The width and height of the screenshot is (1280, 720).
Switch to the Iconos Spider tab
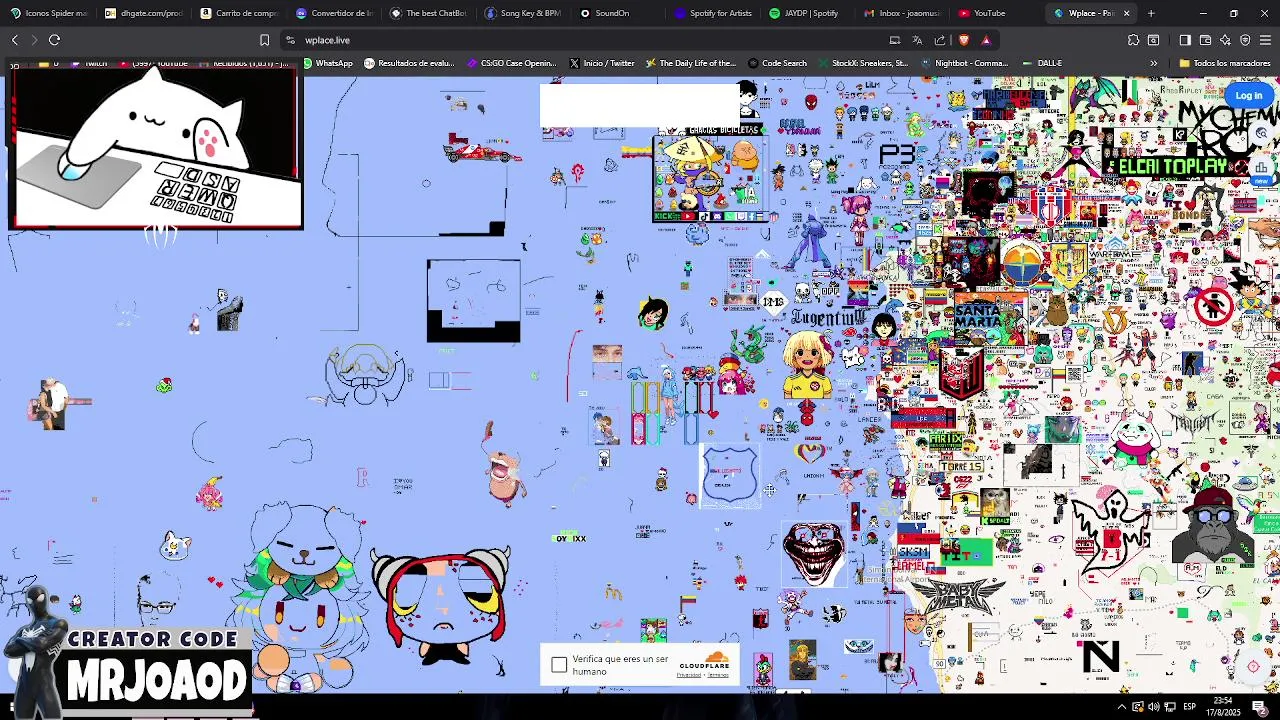click(49, 13)
